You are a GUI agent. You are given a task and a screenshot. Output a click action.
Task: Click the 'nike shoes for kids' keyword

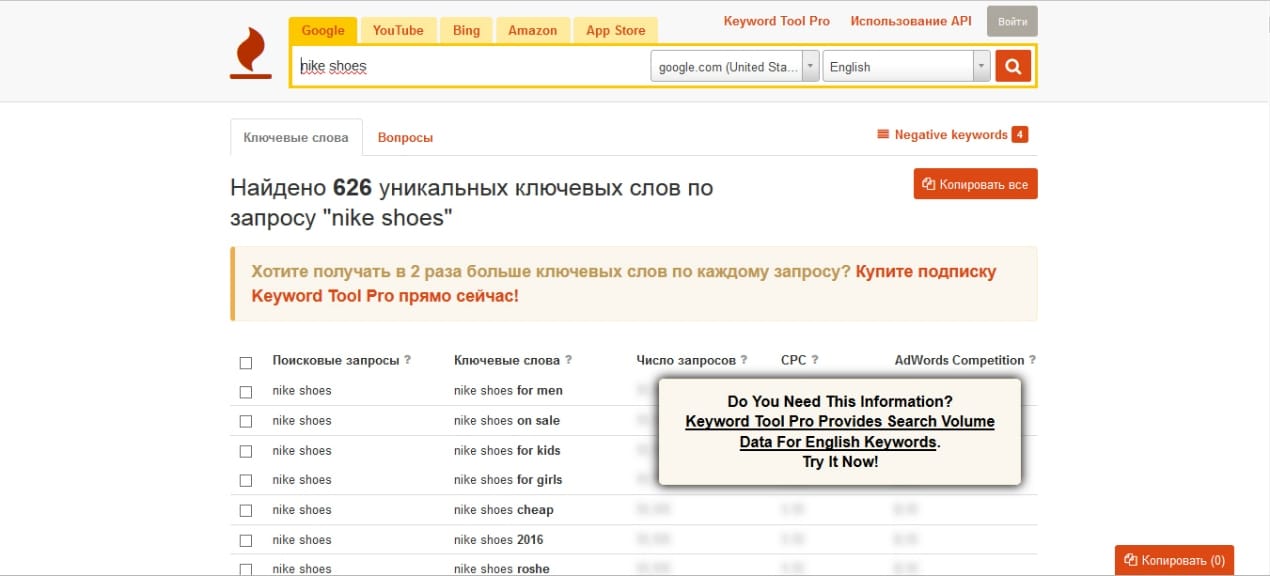(507, 450)
